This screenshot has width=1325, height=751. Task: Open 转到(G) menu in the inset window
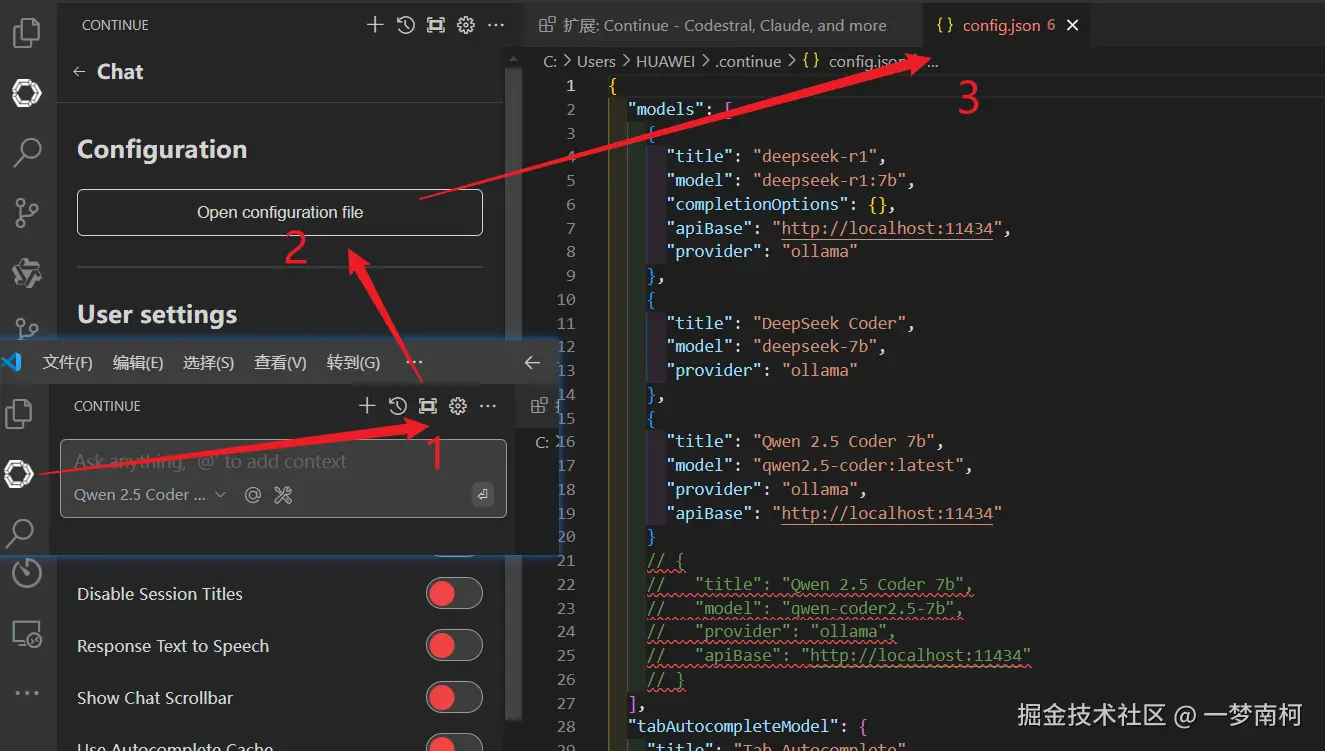point(353,363)
